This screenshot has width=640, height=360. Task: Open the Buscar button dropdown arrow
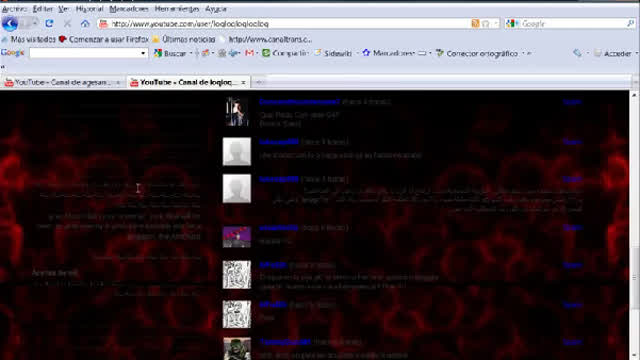pyautogui.click(x=191, y=53)
